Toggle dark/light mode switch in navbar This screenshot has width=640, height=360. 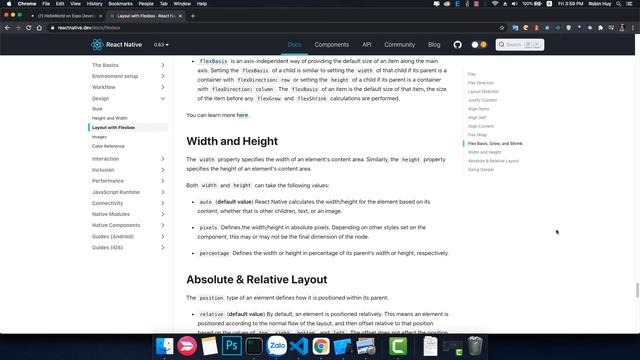pos(479,44)
